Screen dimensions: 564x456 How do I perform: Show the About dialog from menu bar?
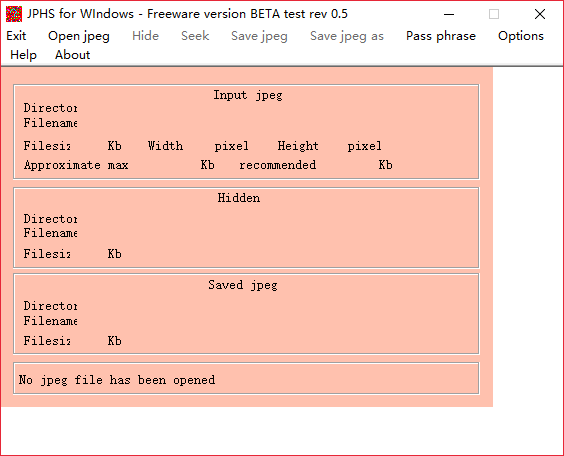[72, 55]
